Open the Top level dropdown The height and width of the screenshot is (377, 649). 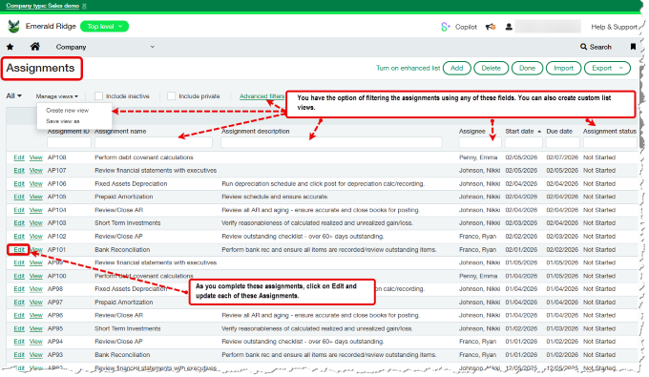(x=104, y=26)
